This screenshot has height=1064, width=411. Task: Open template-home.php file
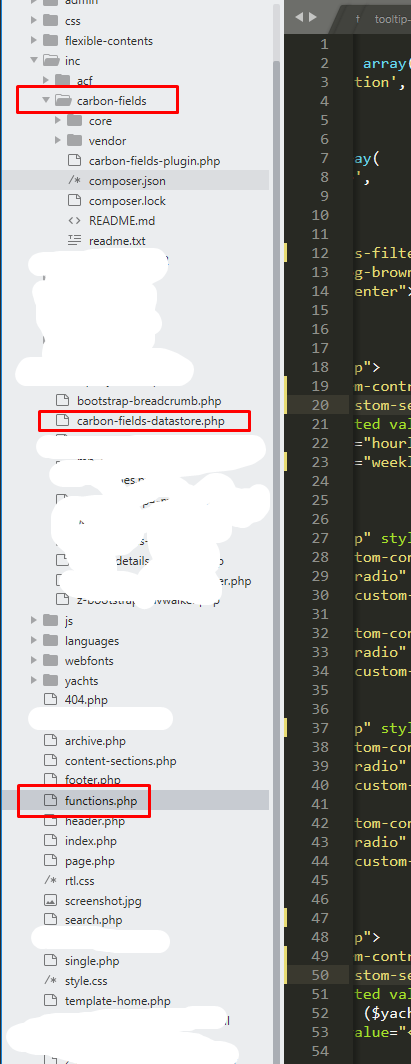pyautogui.click(x=118, y=1001)
